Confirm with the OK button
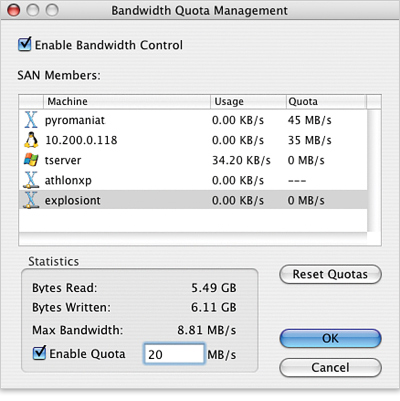400x401 pixels. (x=330, y=338)
